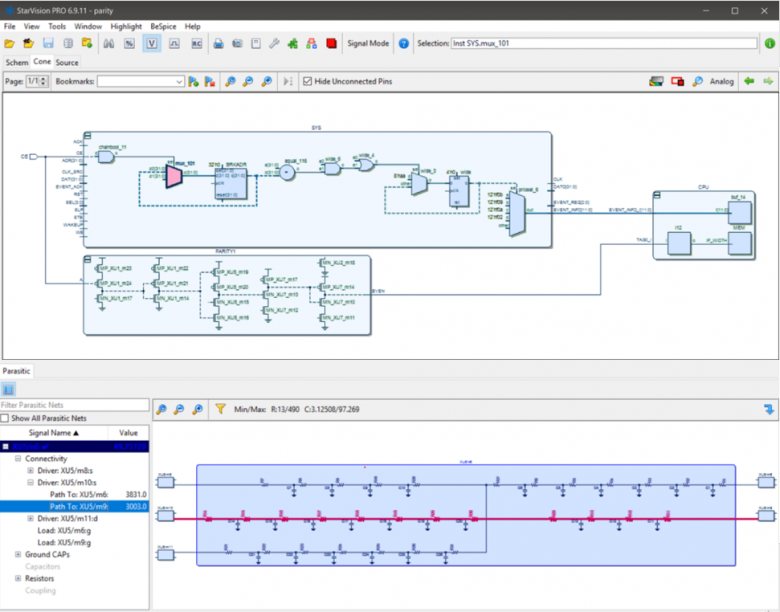Screen dimensions: 780x612
Task: Click the RC parasitic toolbar icon
Action: click(x=196, y=44)
